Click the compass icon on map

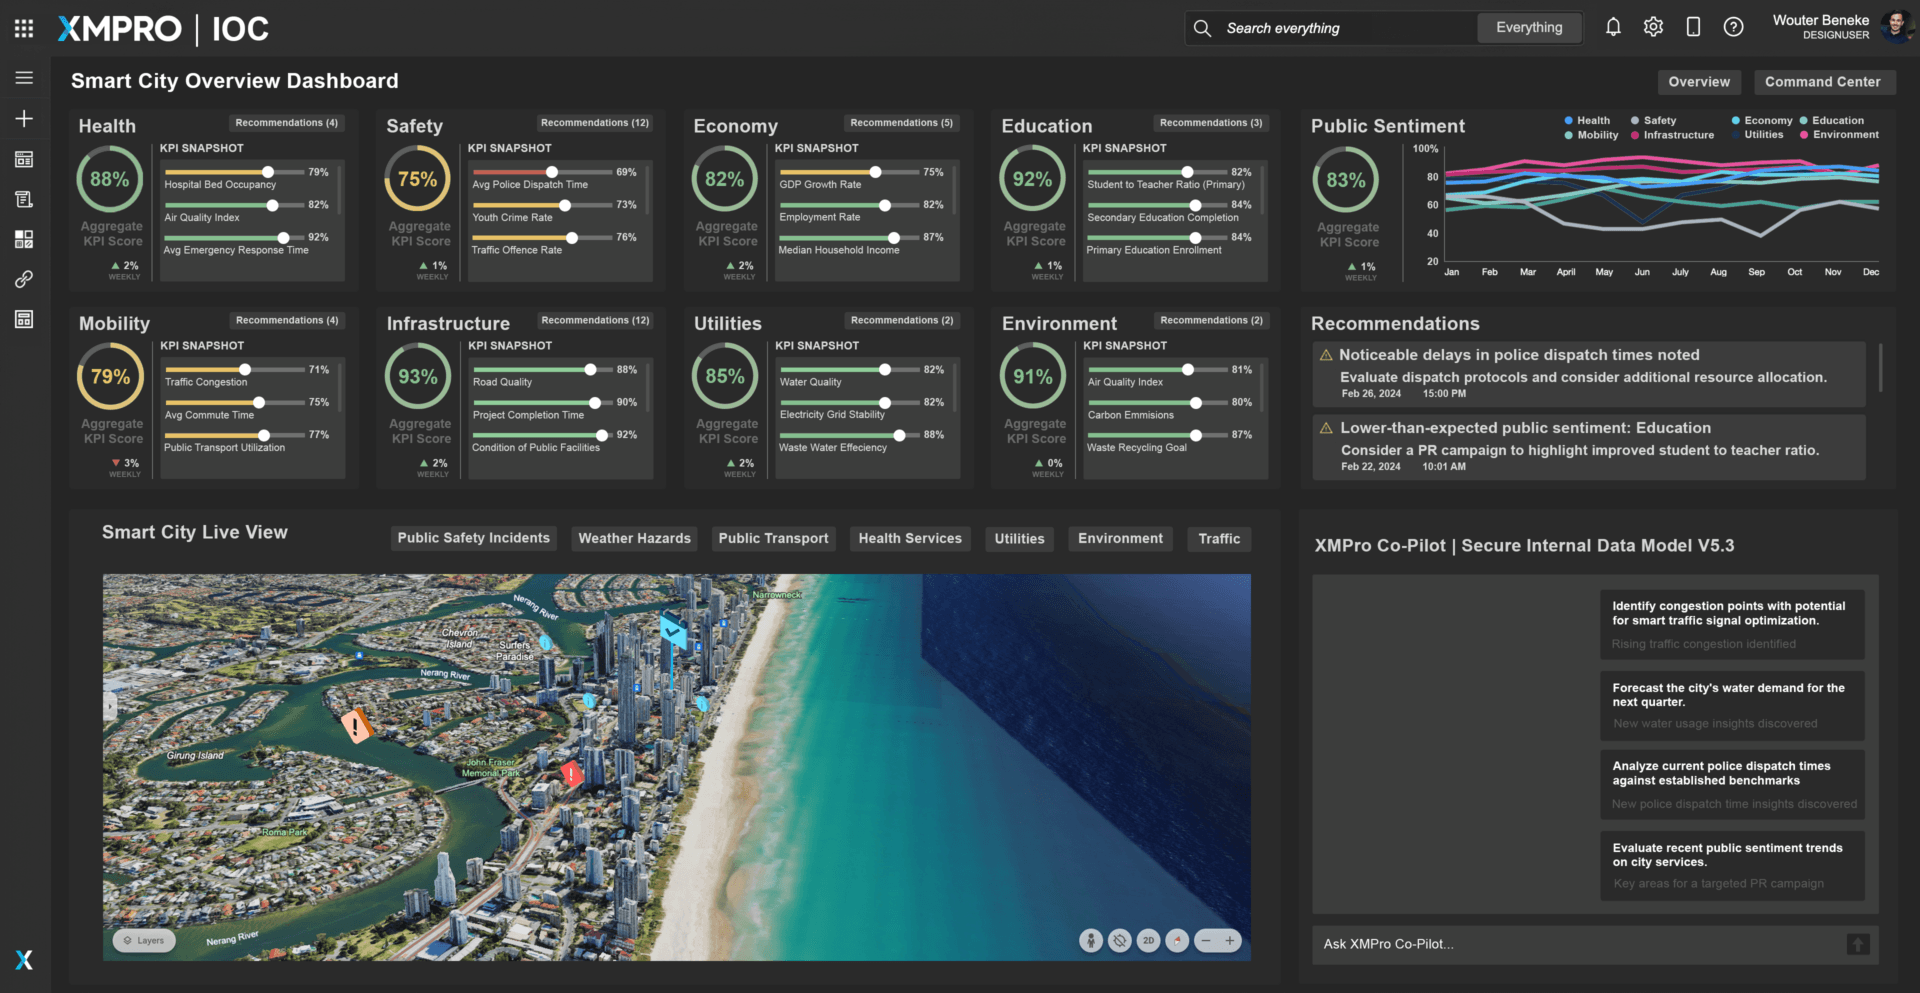1177,940
